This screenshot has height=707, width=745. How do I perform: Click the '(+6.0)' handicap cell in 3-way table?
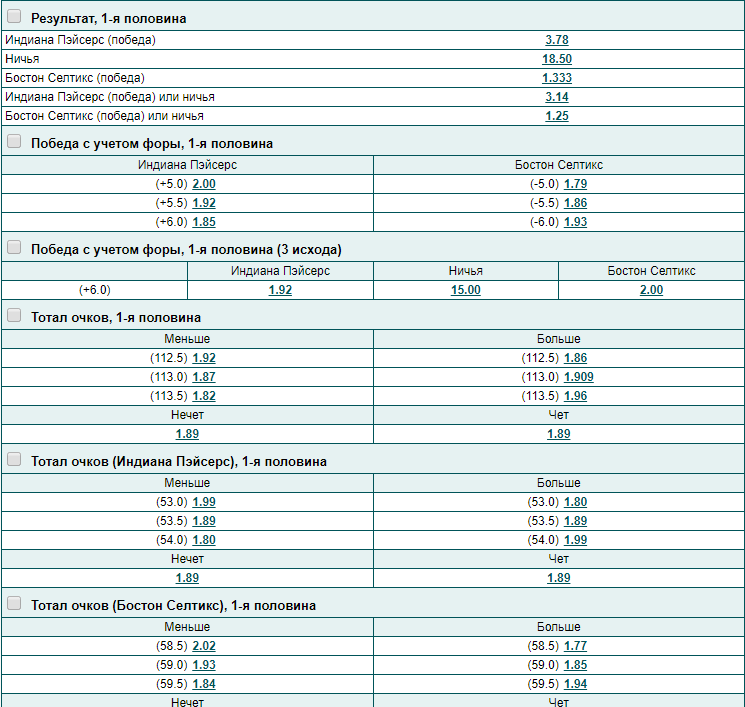pos(95,290)
